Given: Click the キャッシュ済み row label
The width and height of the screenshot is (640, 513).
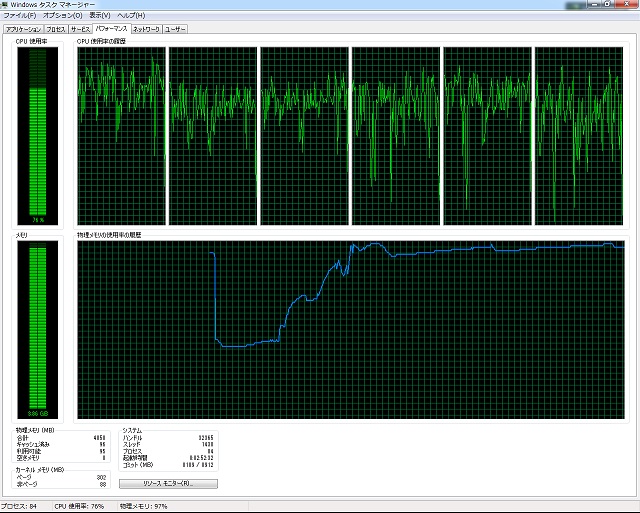Looking at the screenshot, I should click(x=33, y=444).
